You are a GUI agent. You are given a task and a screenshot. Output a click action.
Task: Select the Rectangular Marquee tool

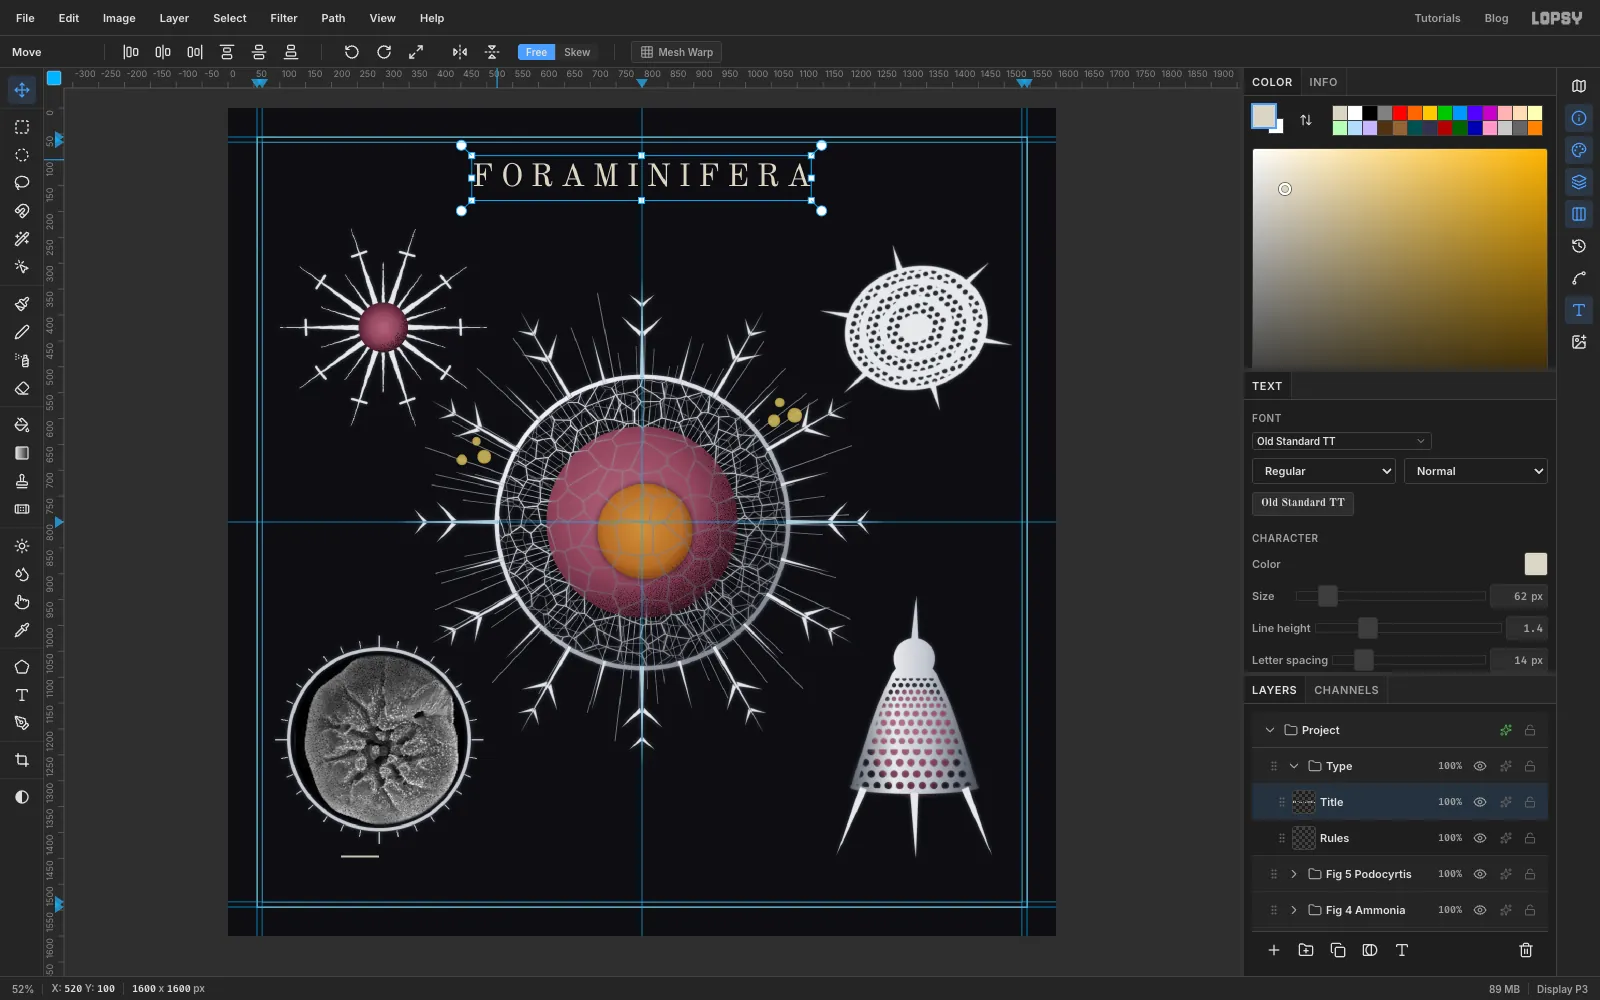click(22, 127)
